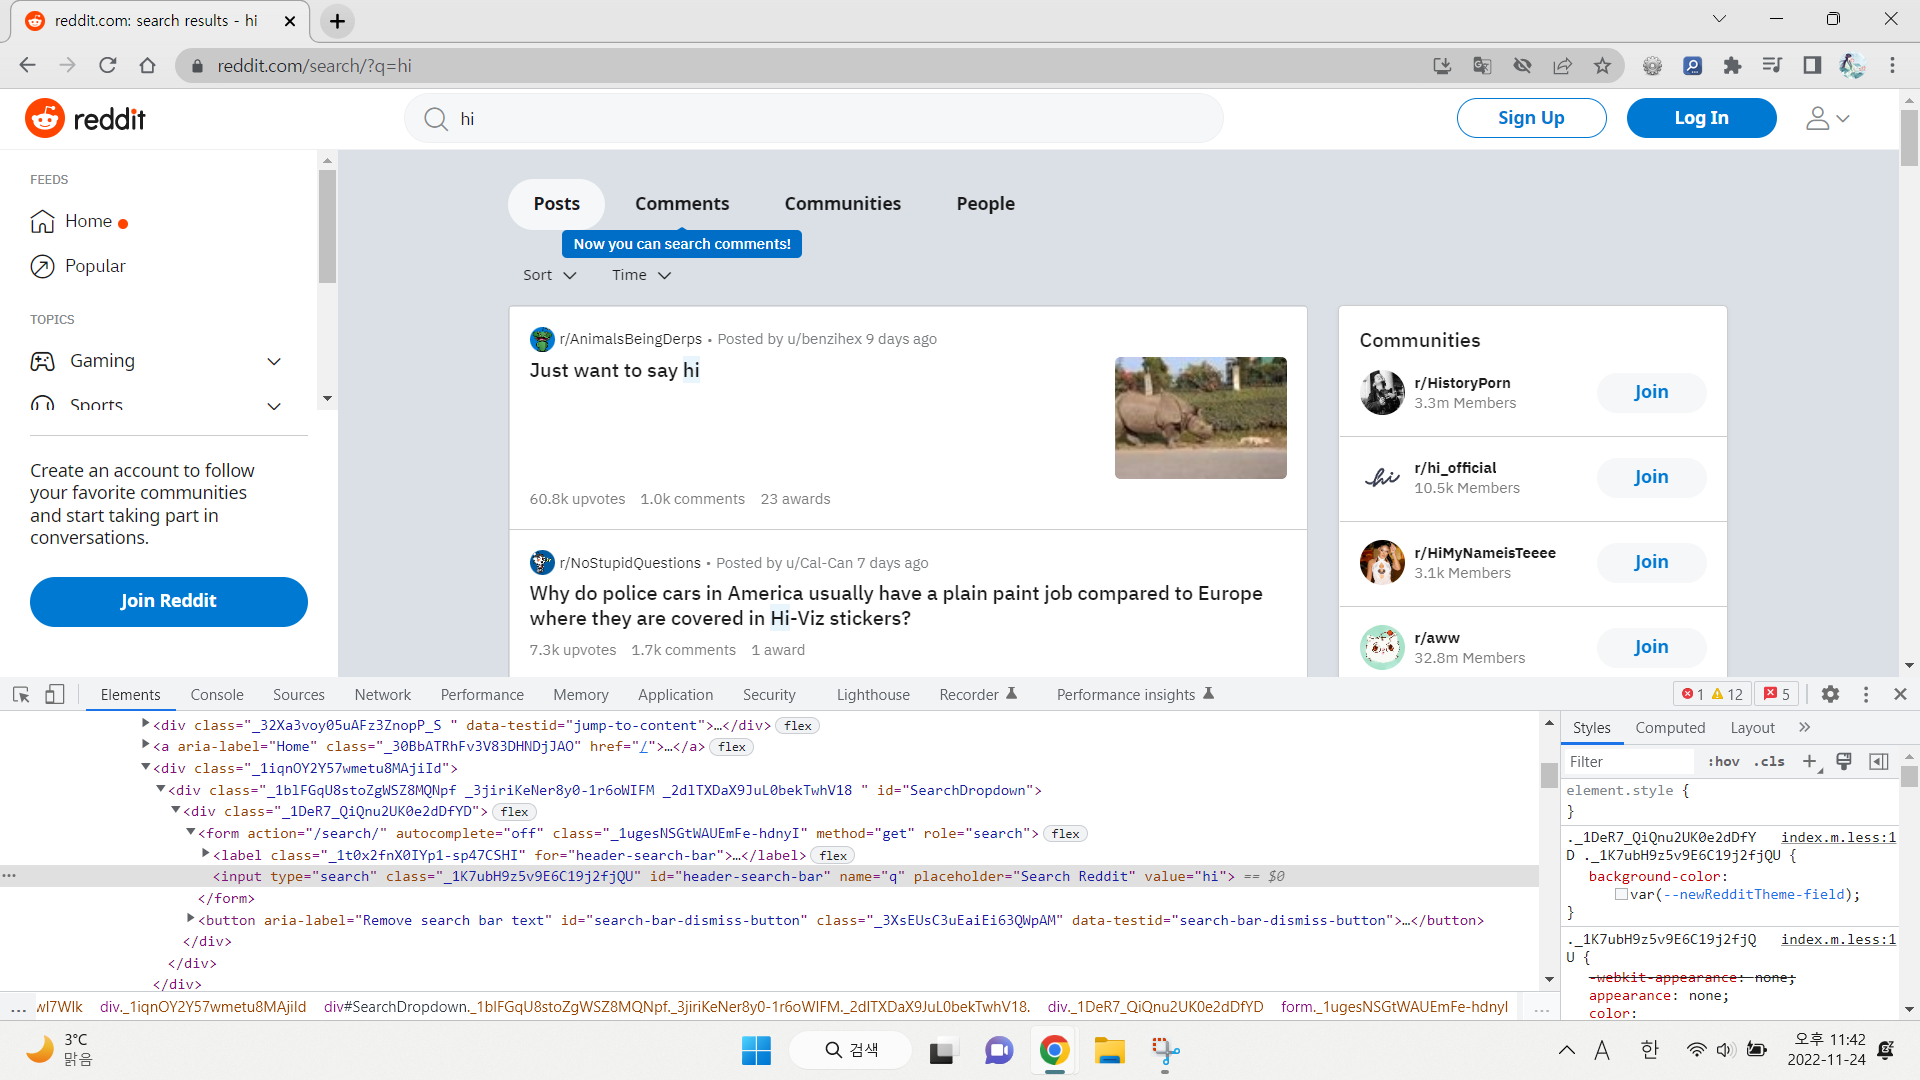The image size is (1920, 1080).
Task: Open Chrome three-dot menu
Action: click(1892, 65)
